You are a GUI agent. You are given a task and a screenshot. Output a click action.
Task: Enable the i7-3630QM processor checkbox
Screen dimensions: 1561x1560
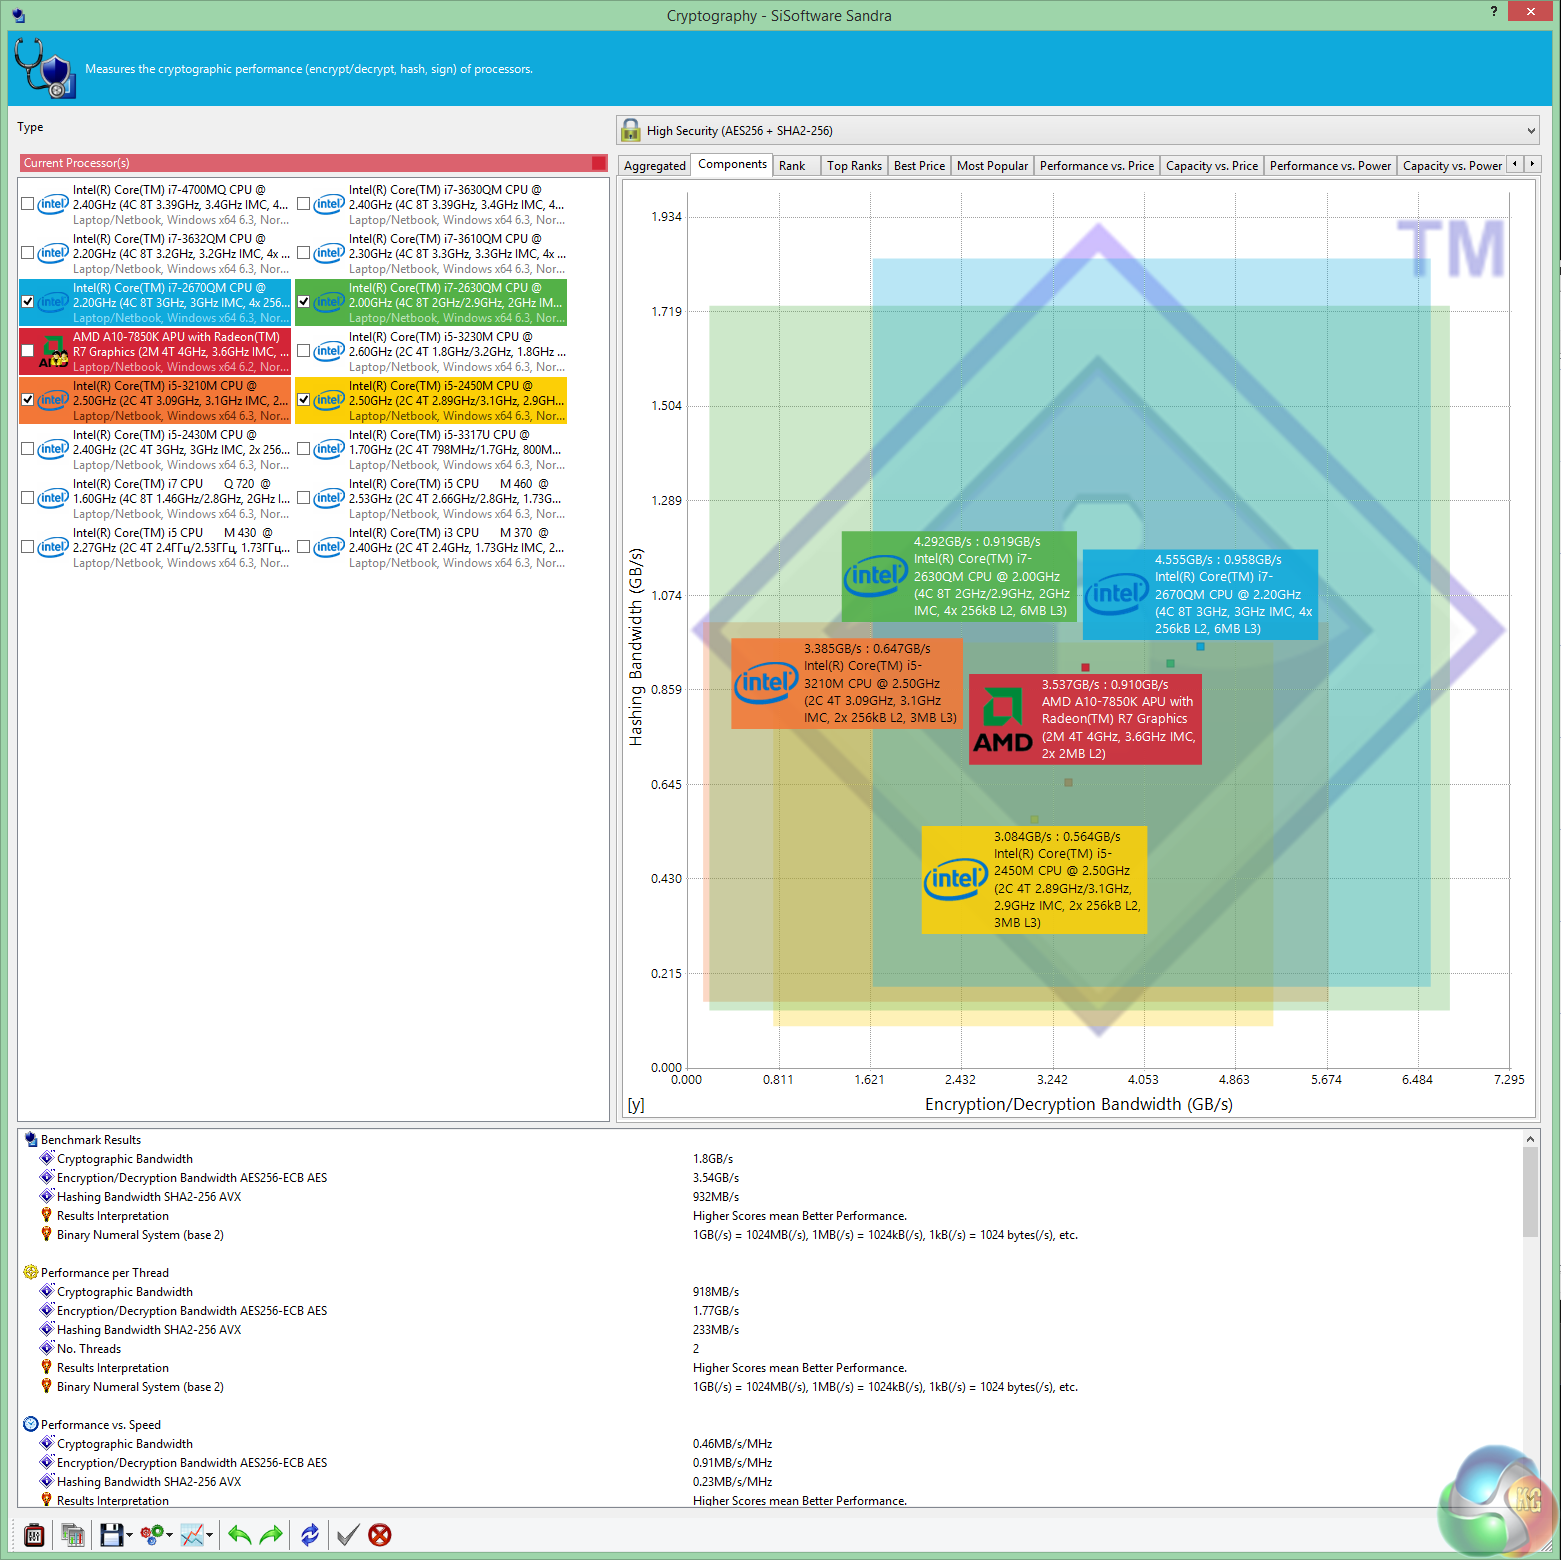[303, 204]
